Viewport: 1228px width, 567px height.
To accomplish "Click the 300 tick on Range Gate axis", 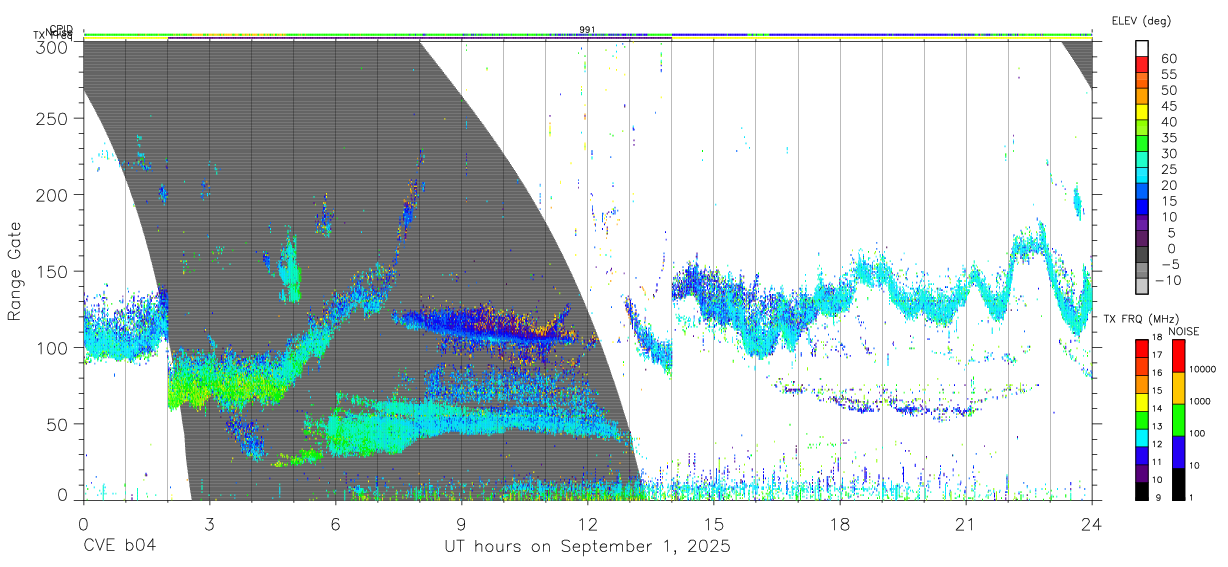I will (52, 45).
